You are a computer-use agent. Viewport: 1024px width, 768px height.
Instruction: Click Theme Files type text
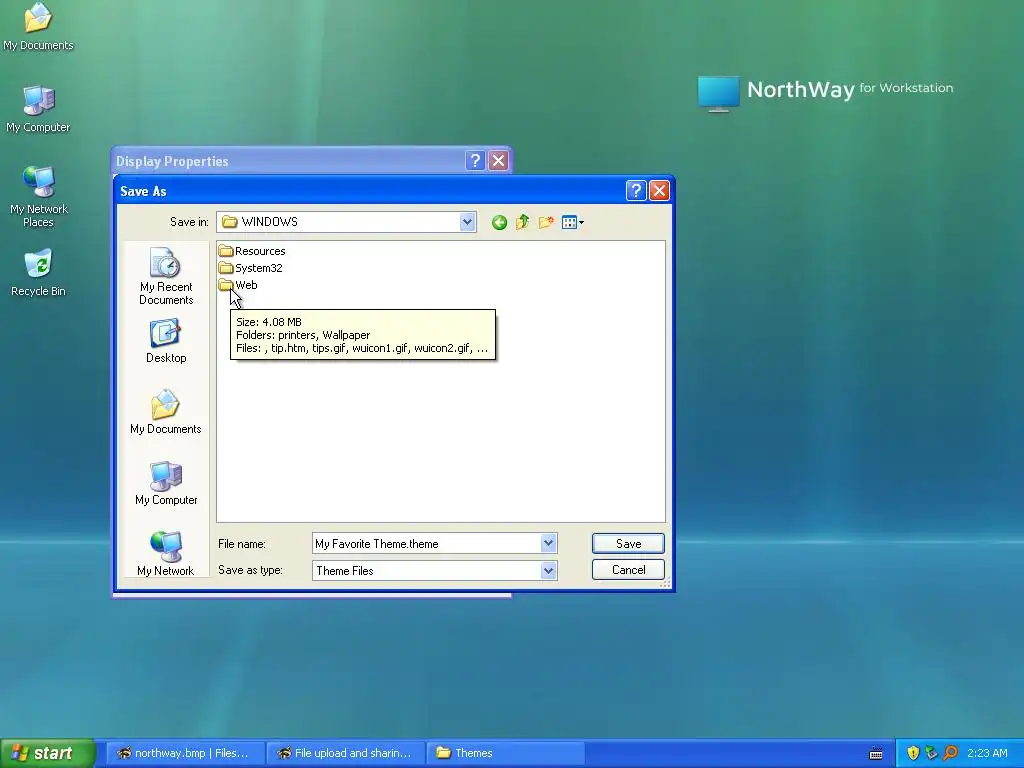point(345,571)
